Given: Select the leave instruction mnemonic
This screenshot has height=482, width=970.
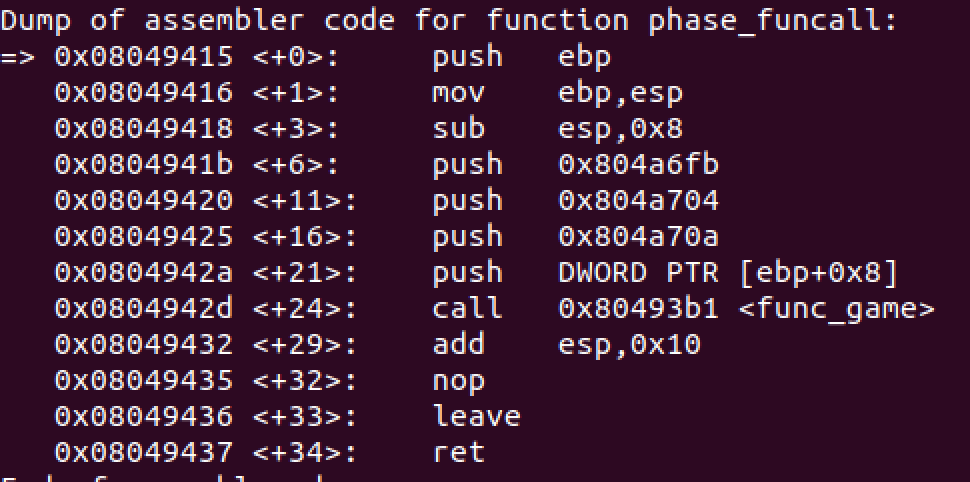Looking at the screenshot, I should pyautogui.click(x=476, y=415).
